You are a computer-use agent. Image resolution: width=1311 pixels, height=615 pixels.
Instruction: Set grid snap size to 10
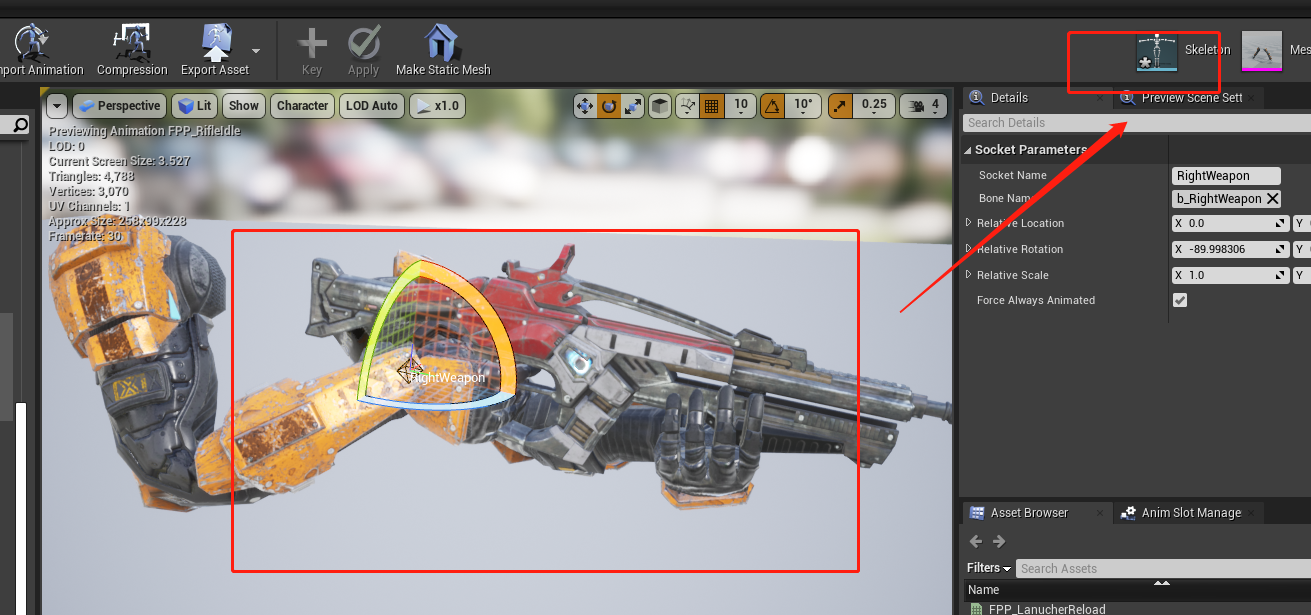tap(742, 104)
